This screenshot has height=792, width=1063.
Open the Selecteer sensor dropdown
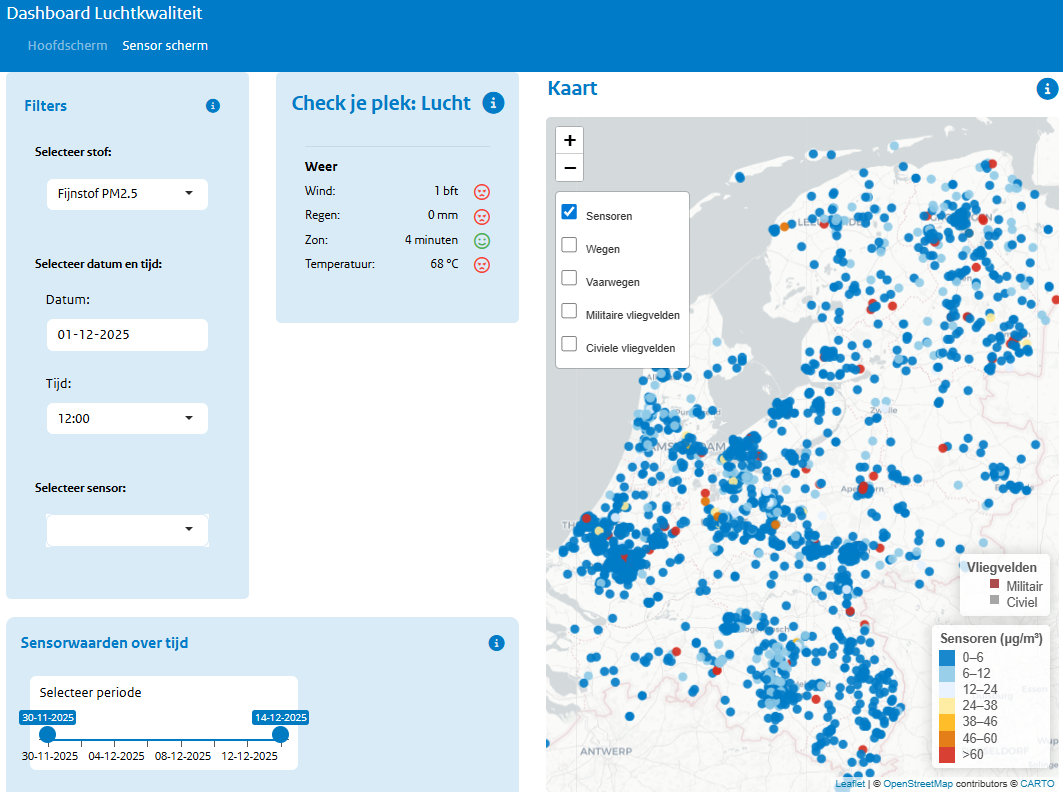pos(127,530)
